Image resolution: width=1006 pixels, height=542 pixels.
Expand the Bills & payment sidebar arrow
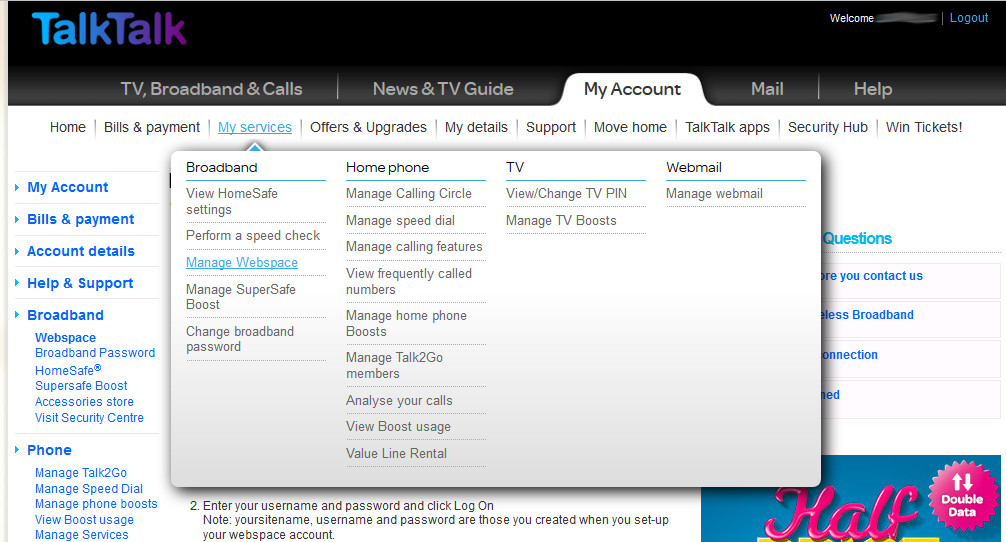tap(17, 219)
